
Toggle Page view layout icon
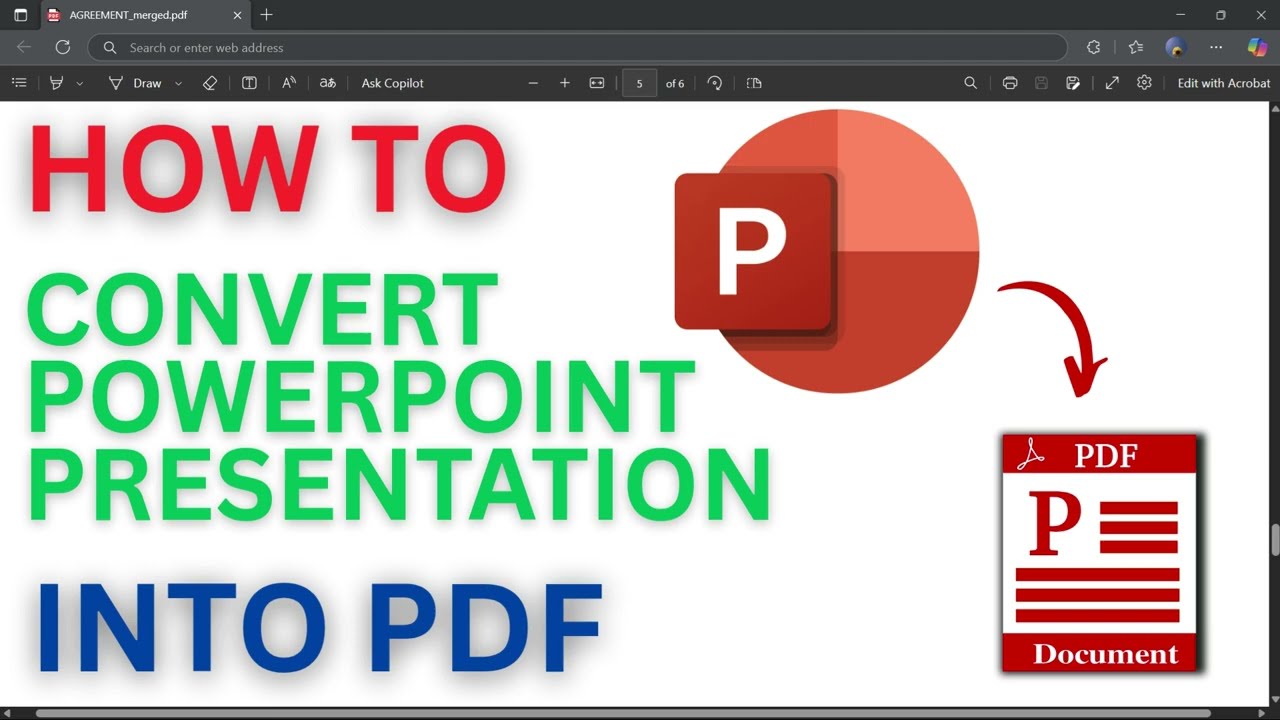(x=754, y=83)
